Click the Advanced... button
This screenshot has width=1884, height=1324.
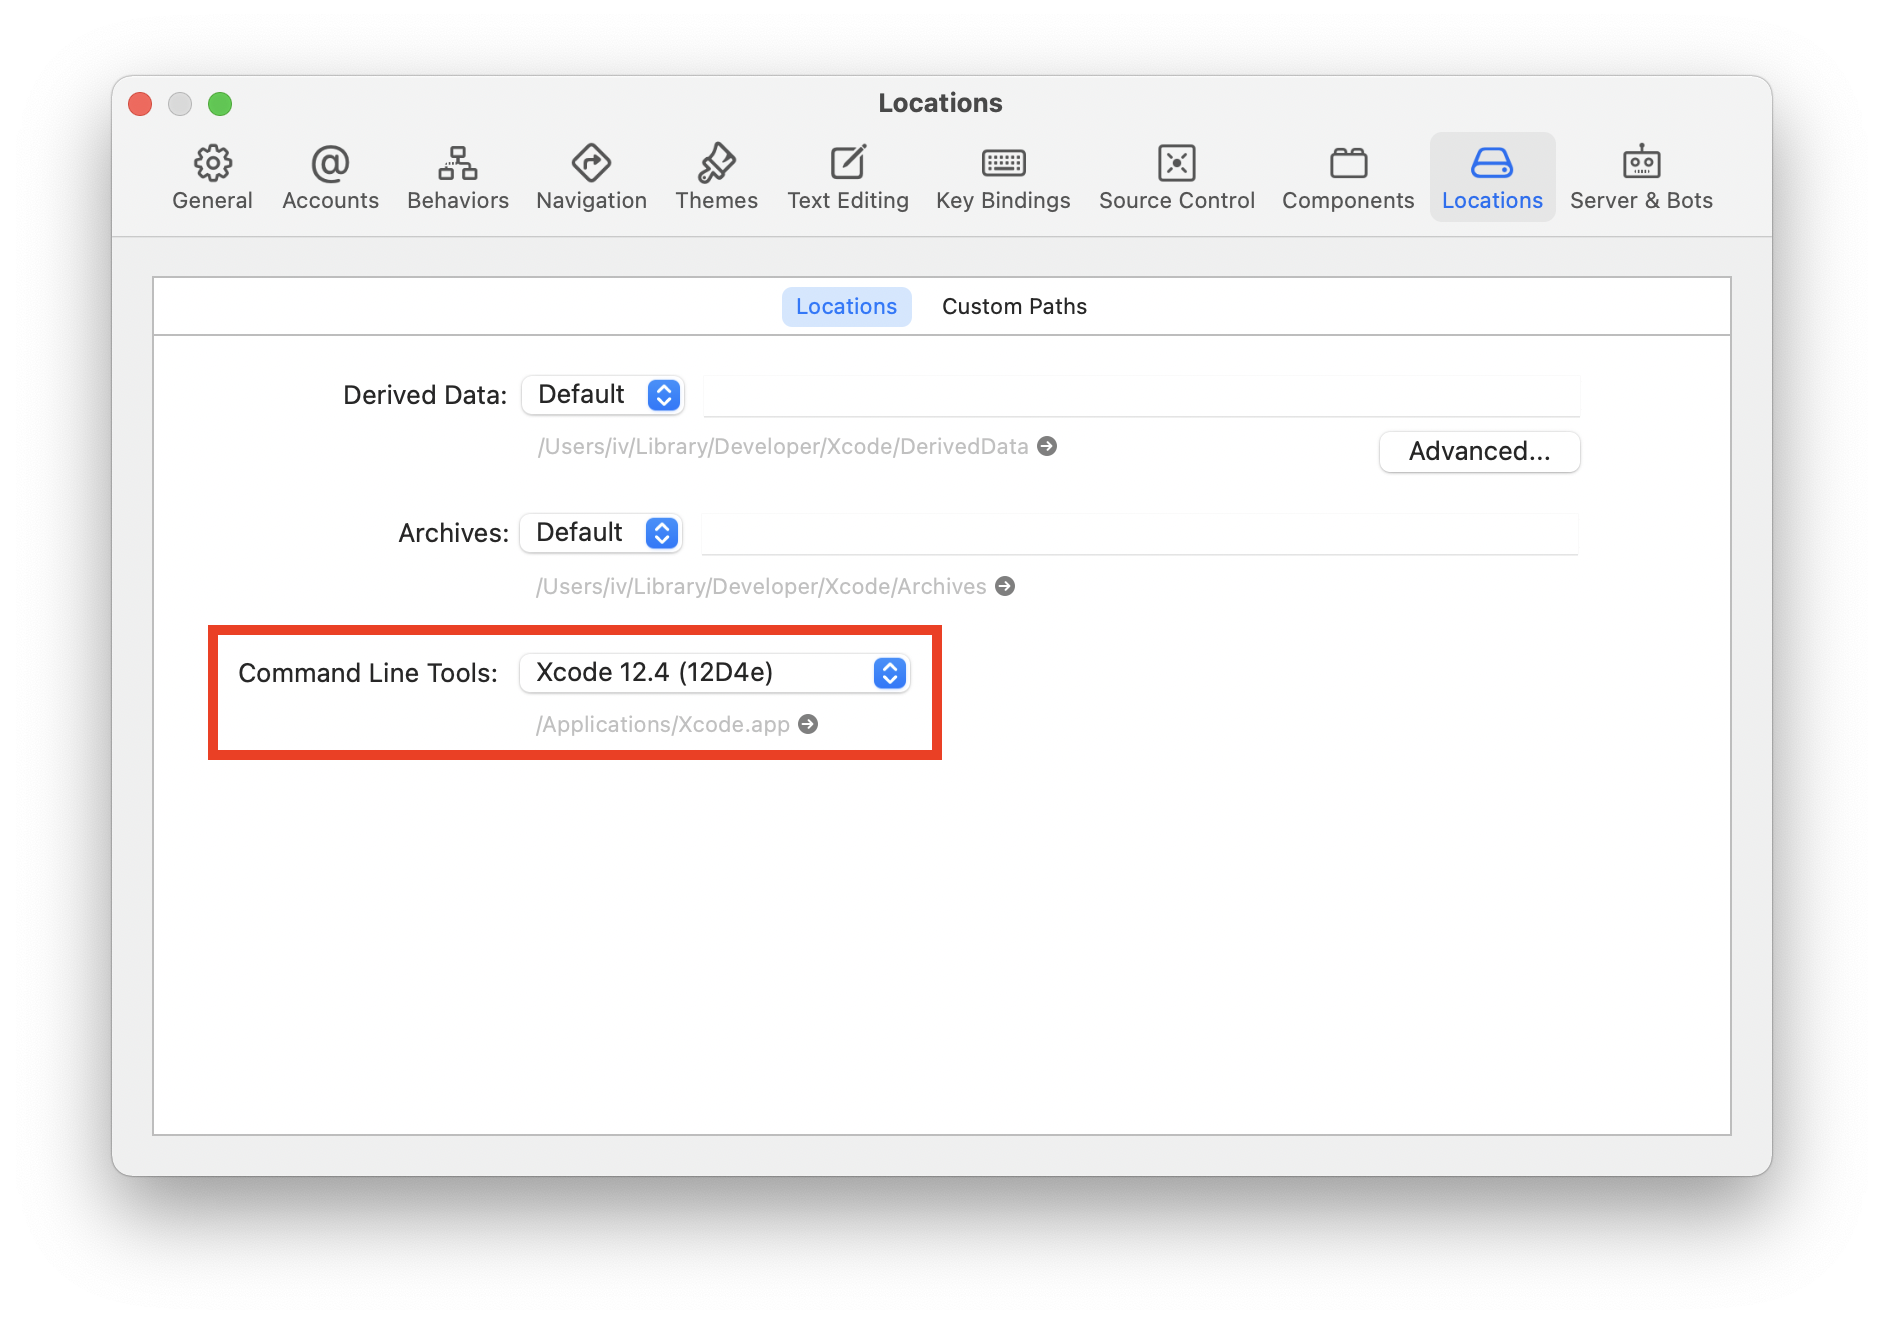pyautogui.click(x=1479, y=452)
